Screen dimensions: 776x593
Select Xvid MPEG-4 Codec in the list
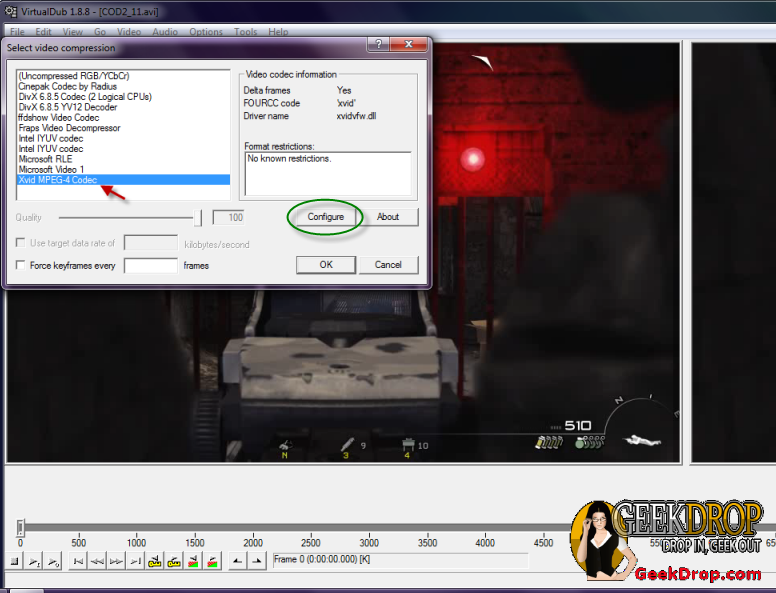(58, 180)
